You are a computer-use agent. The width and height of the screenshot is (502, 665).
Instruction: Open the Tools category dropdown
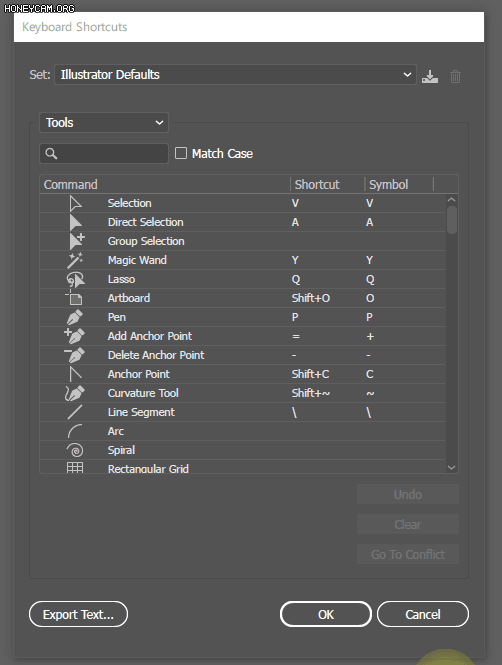(x=104, y=123)
